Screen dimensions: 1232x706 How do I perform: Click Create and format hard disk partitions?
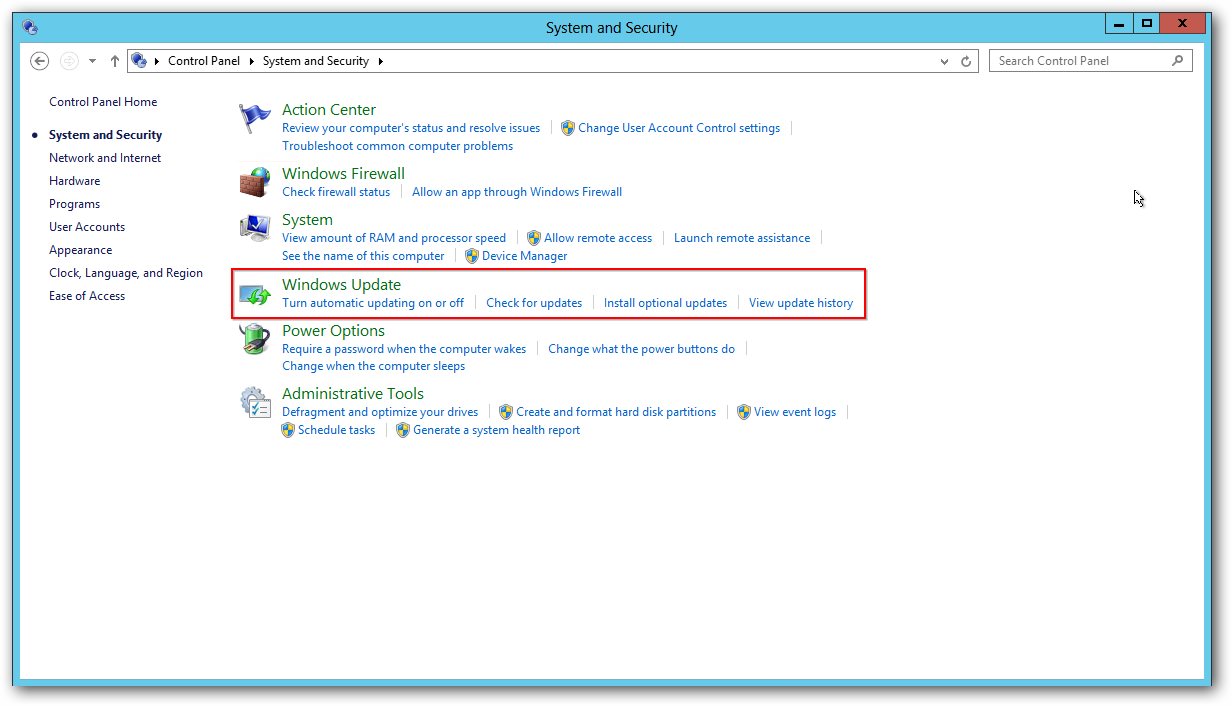616,412
